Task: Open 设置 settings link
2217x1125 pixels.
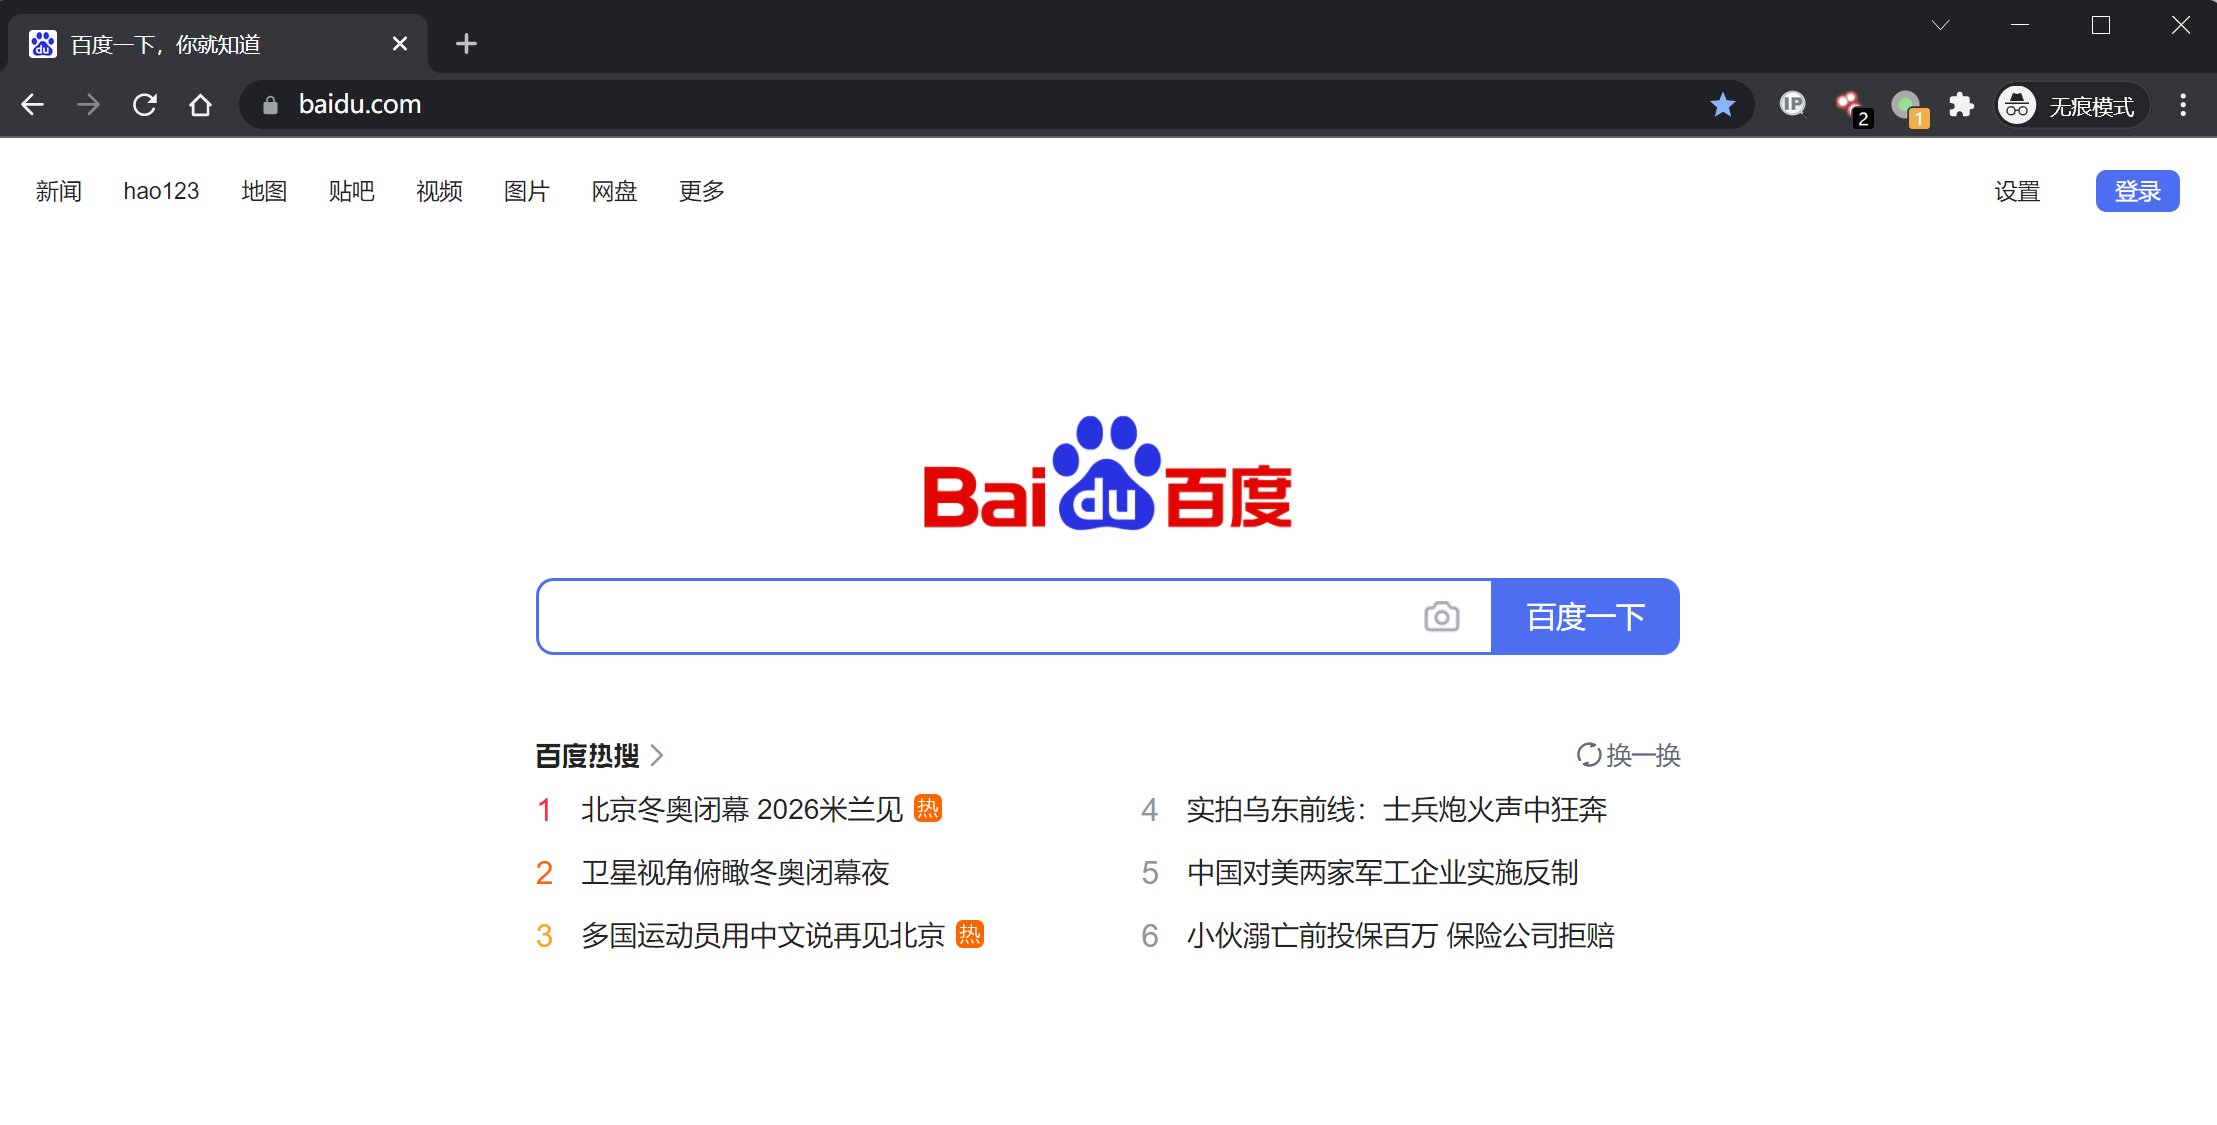Action: pyautogui.click(x=2017, y=191)
